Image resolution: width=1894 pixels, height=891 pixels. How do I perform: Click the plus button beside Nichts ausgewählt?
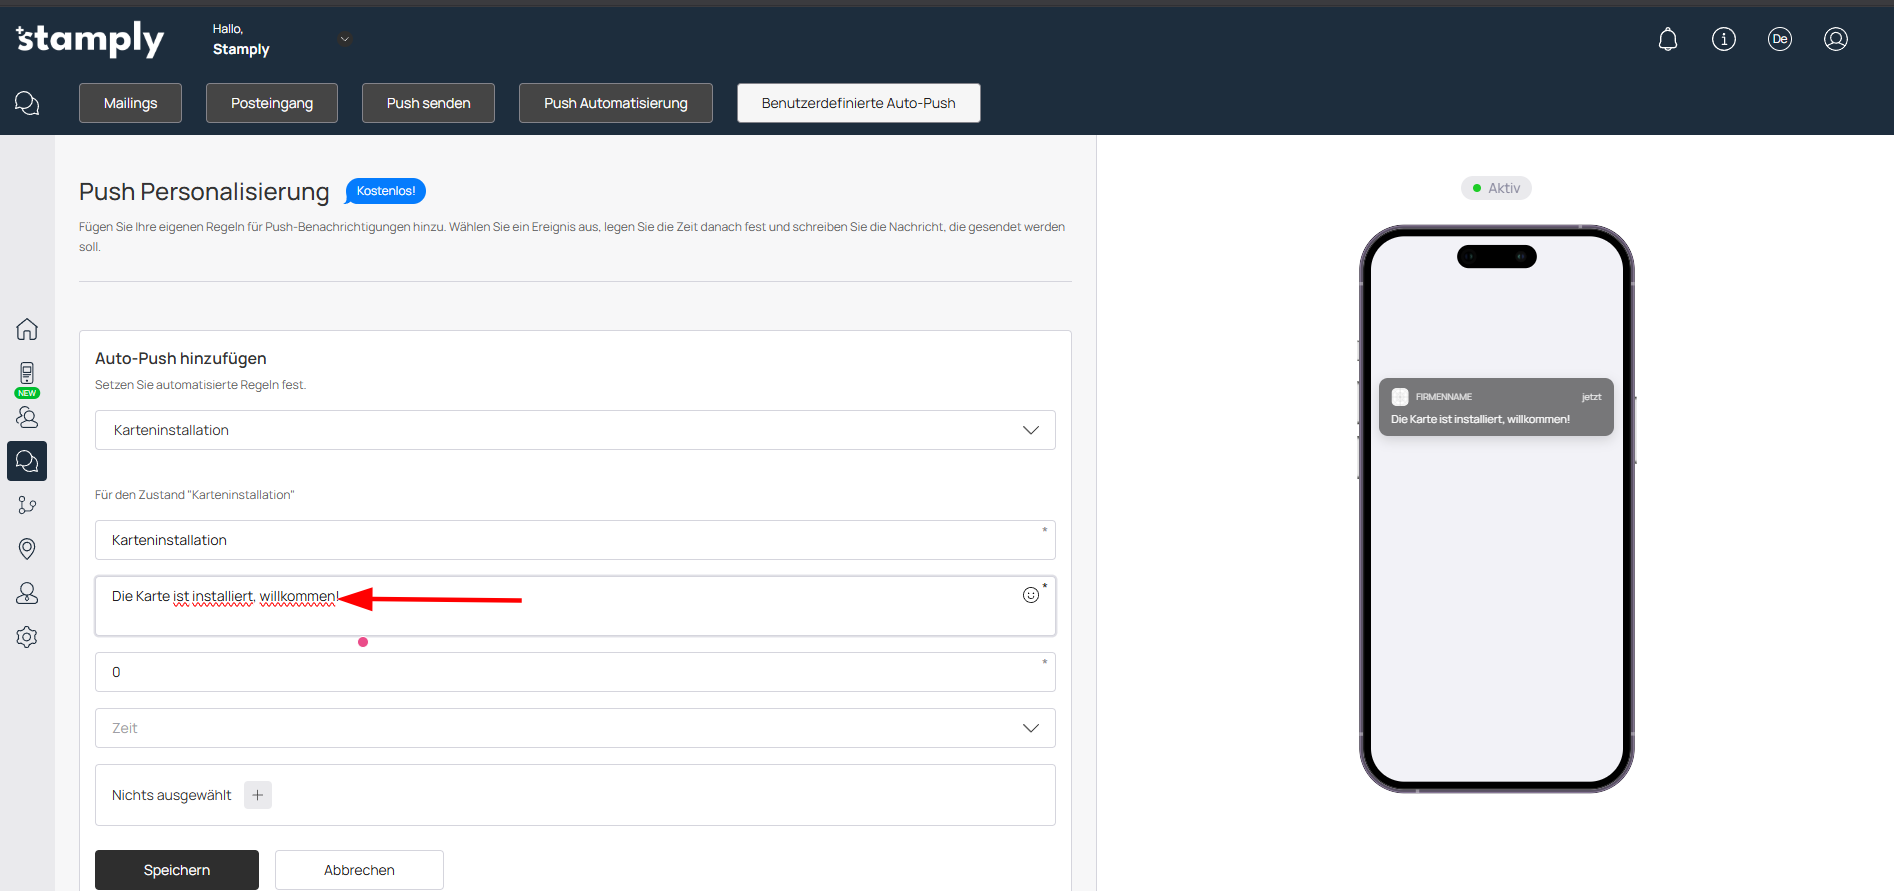tap(258, 795)
